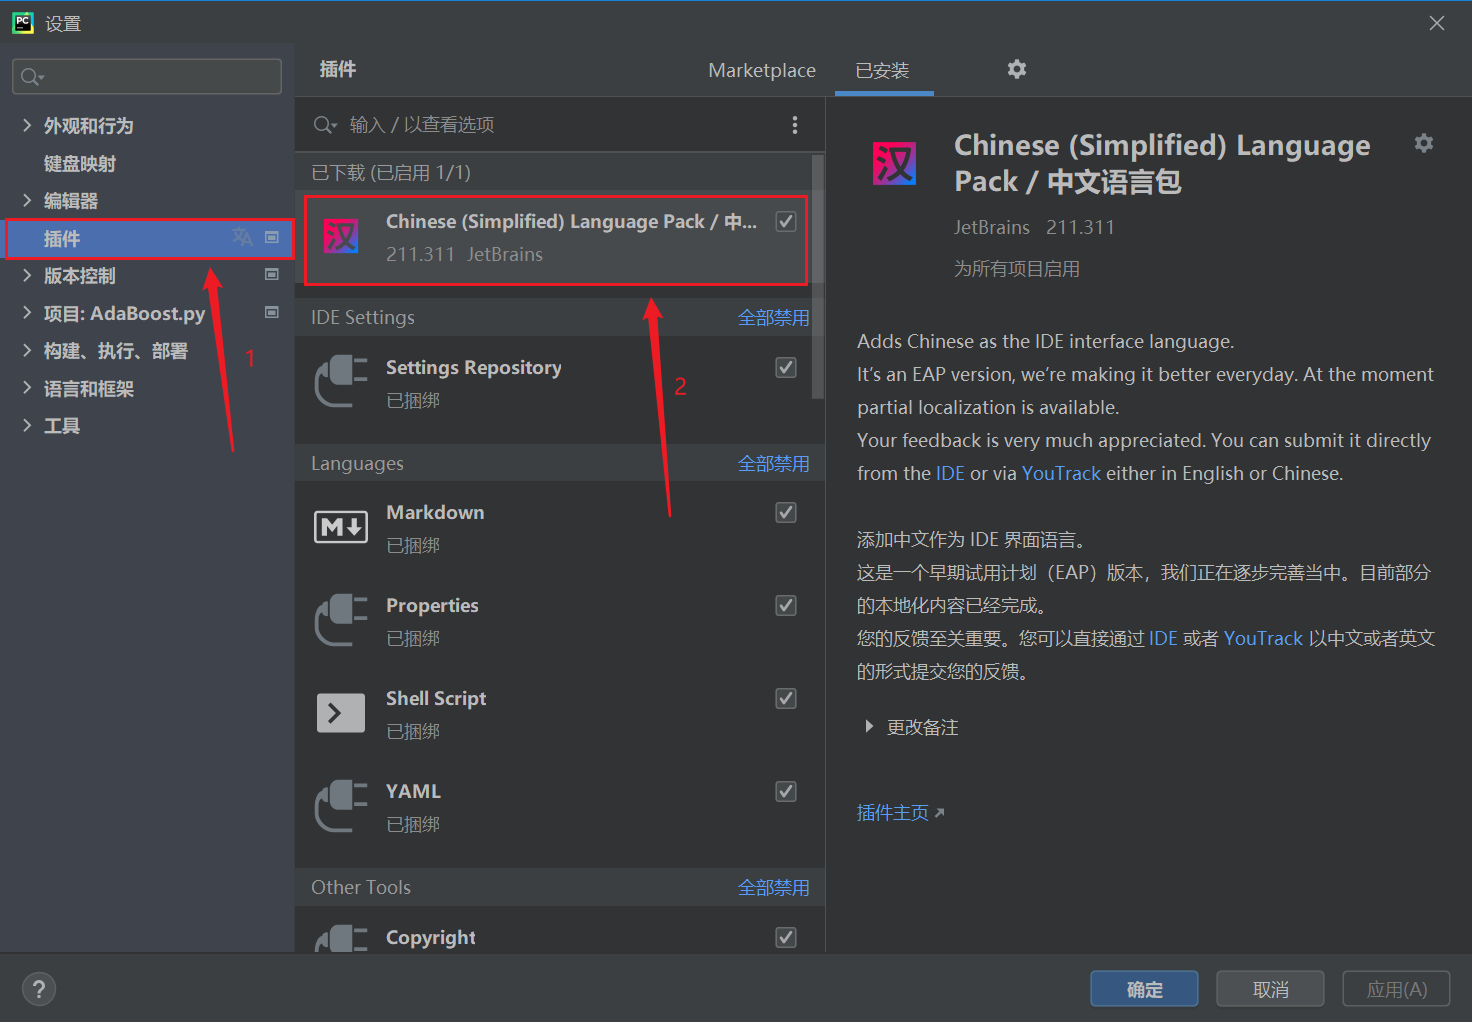Toggle the Shell Script plugin checkbox
The width and height of the screenshot is (1472, 1022).
(786, 698)
